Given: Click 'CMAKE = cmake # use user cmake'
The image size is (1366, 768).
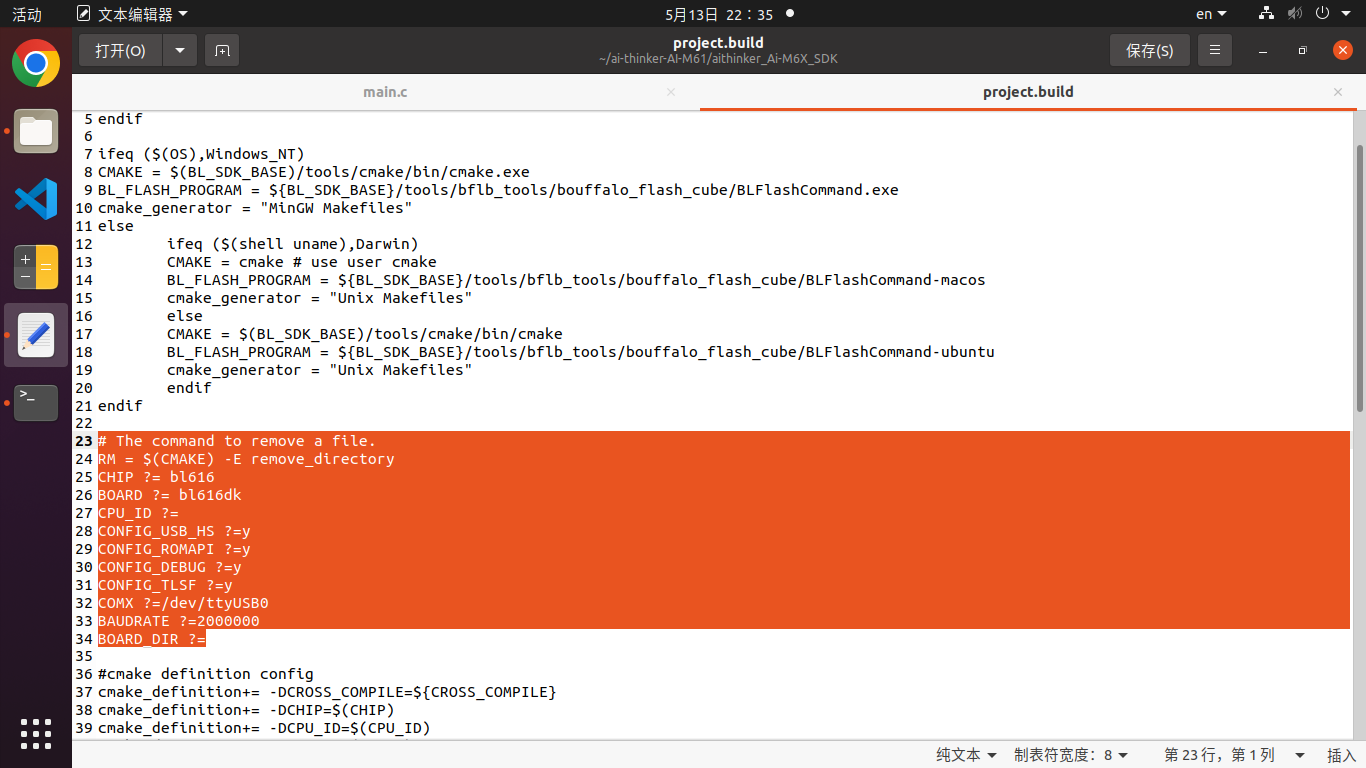Looking at the screenshot, I should tap(302, 262).
